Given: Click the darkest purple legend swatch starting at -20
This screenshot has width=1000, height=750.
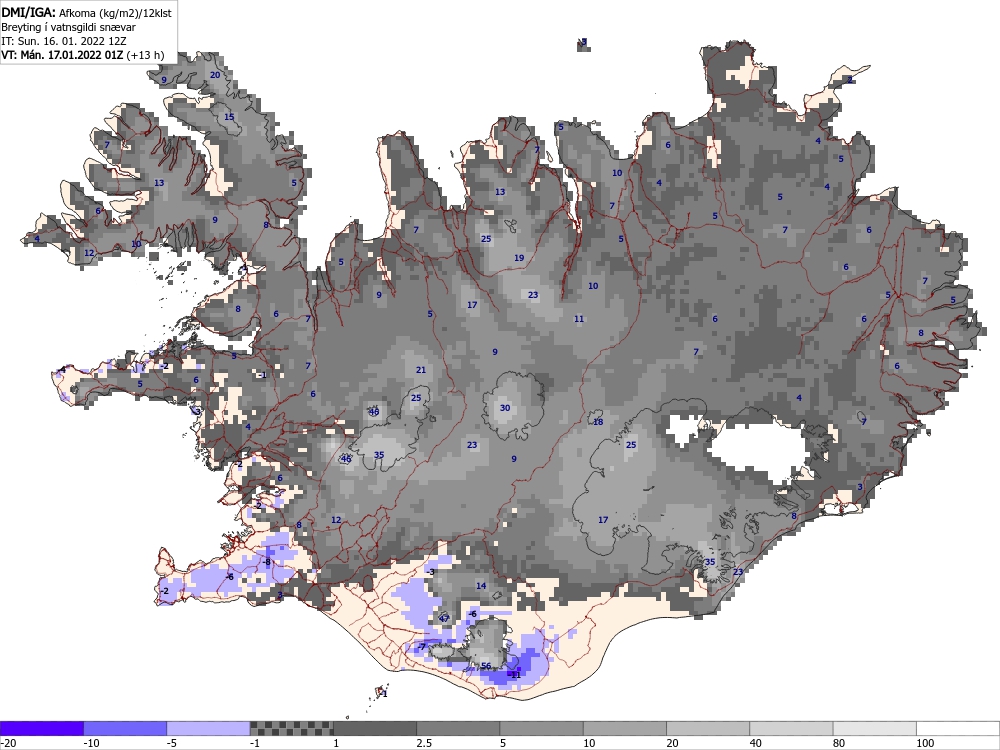Looking at the screenshot, I should (x=42, y=728).
